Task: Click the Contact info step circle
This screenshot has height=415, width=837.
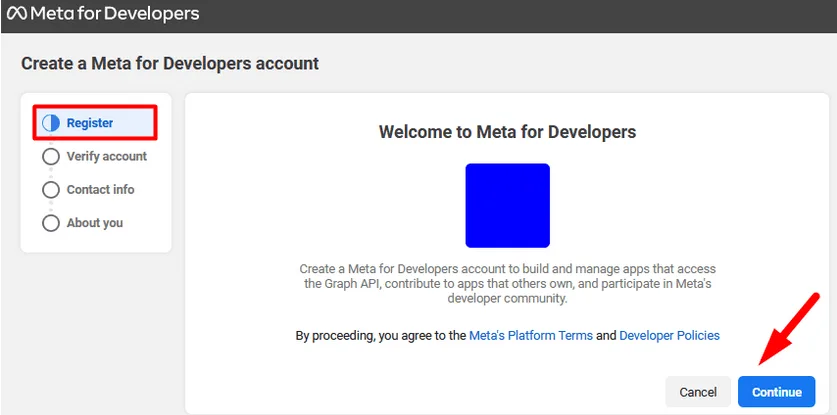Action: (51, 190)
